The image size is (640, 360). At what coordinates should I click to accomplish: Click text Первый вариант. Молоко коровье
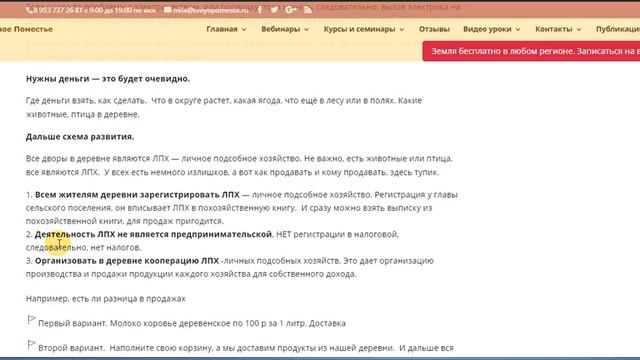(x=192, y=323)
